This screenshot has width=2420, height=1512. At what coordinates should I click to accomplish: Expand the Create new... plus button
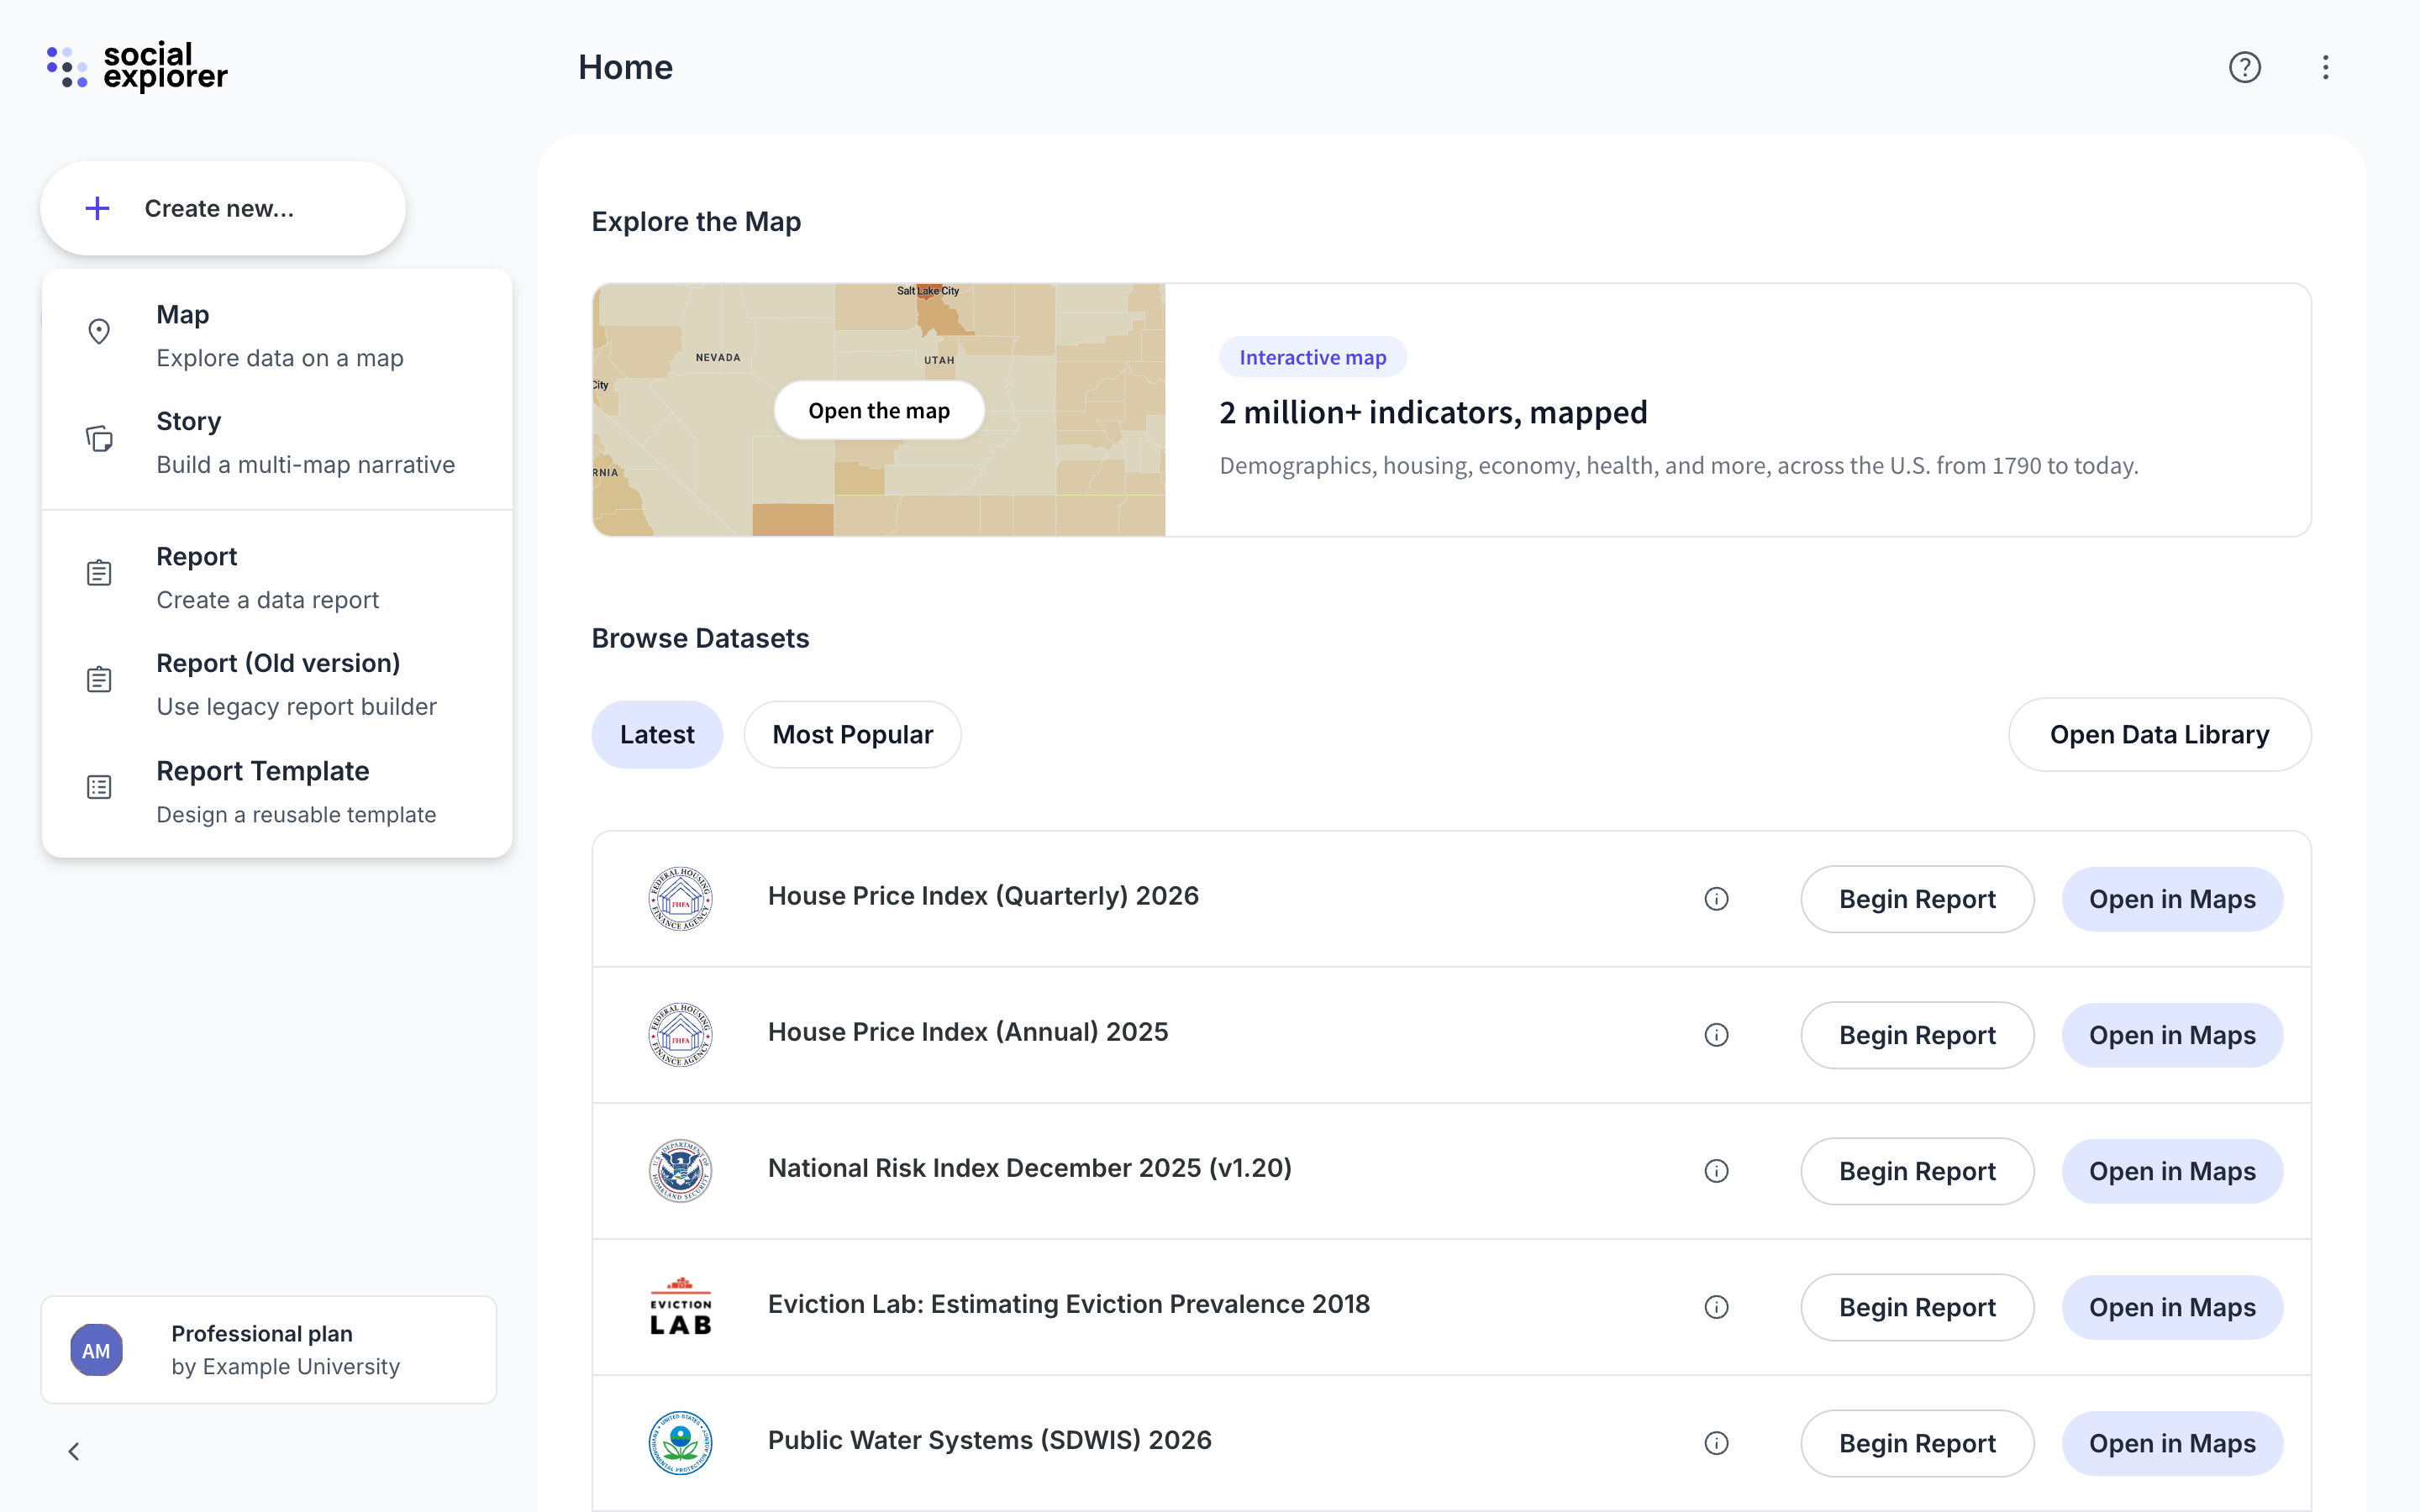coord(223,208)
